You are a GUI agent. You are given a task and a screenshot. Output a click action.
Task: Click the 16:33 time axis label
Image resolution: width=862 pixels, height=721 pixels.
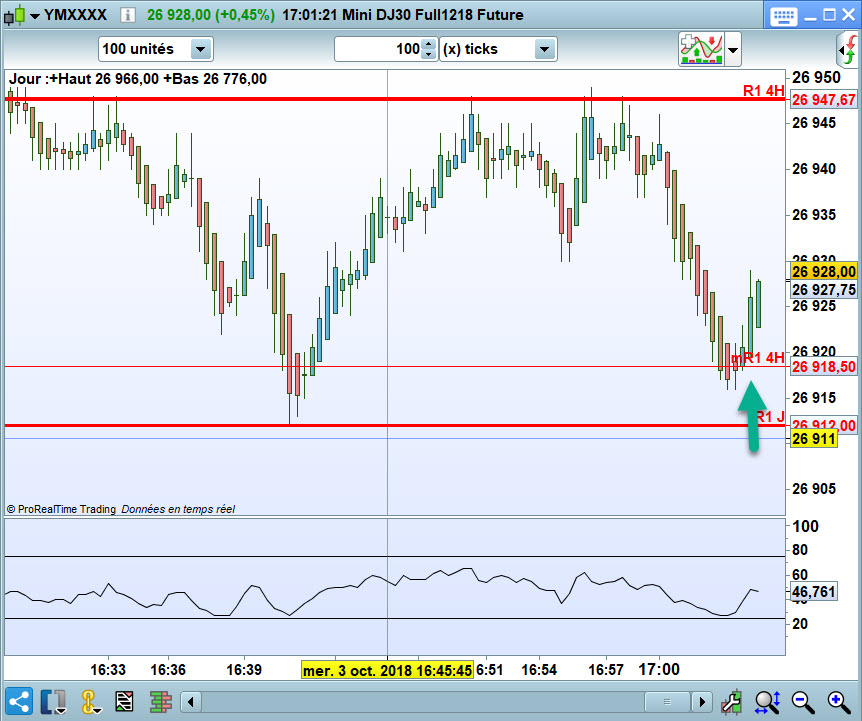108,670
